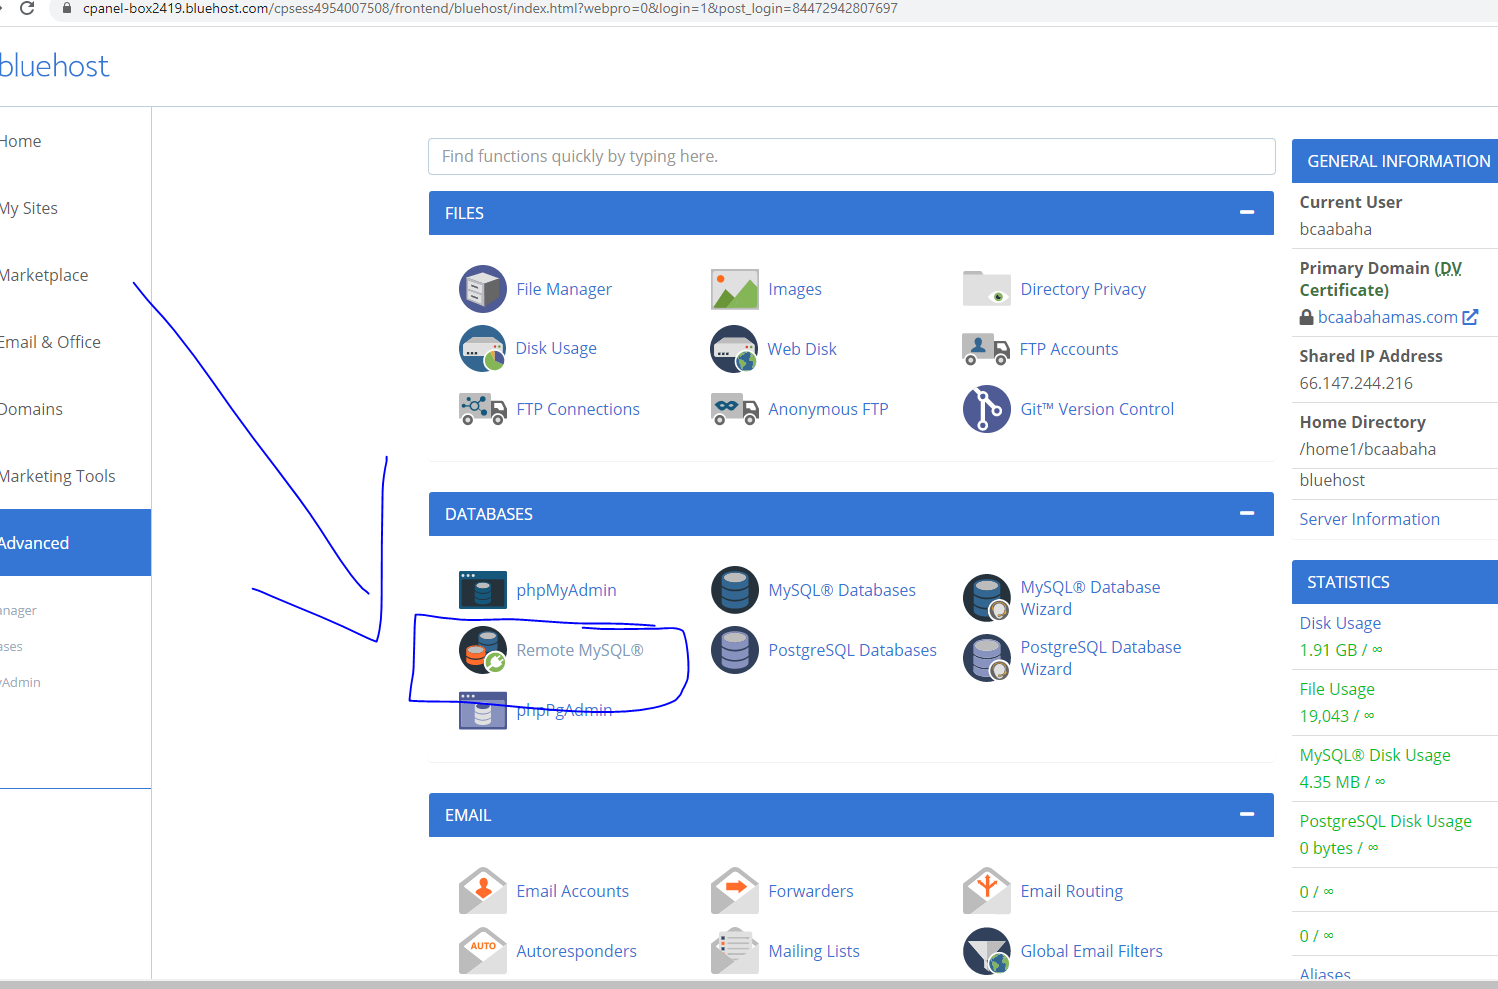The height and width of the screenshot is (989, 1498).
Task: Focus the Find functions search box
Action: pos(851,157)
